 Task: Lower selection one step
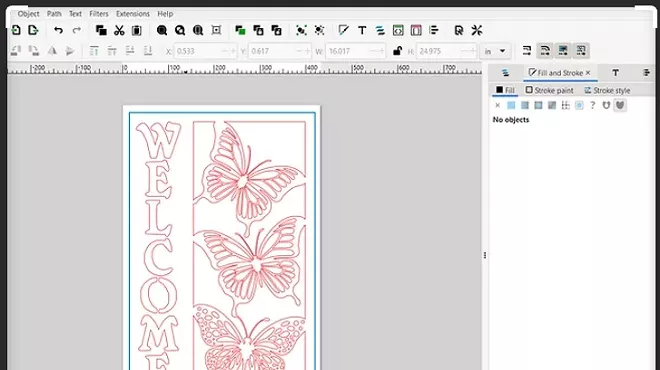(130, 51)
